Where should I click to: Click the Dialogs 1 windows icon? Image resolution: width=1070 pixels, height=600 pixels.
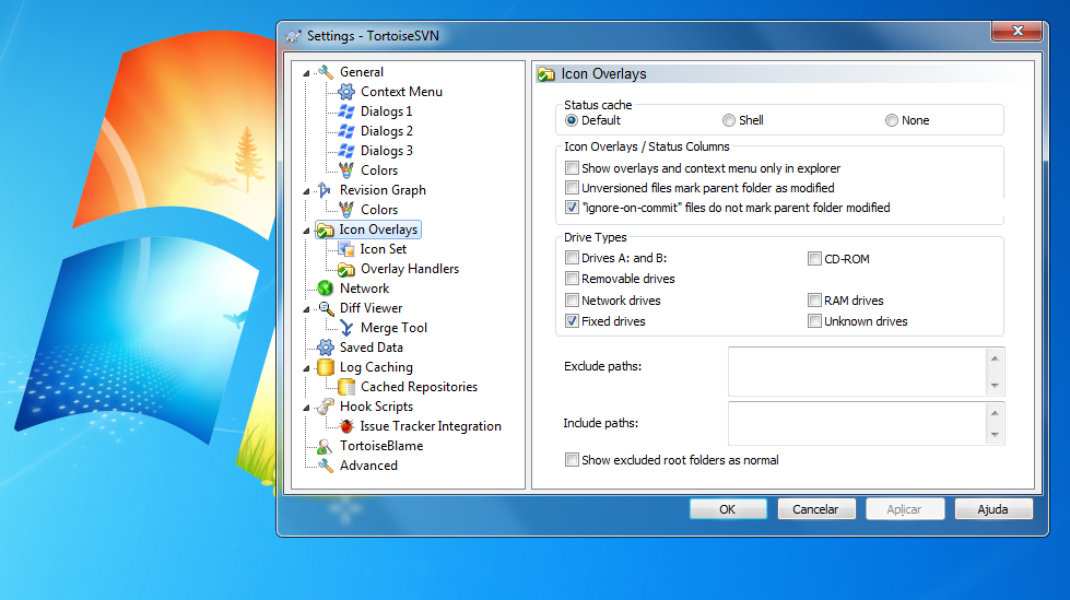click(347, 111)
